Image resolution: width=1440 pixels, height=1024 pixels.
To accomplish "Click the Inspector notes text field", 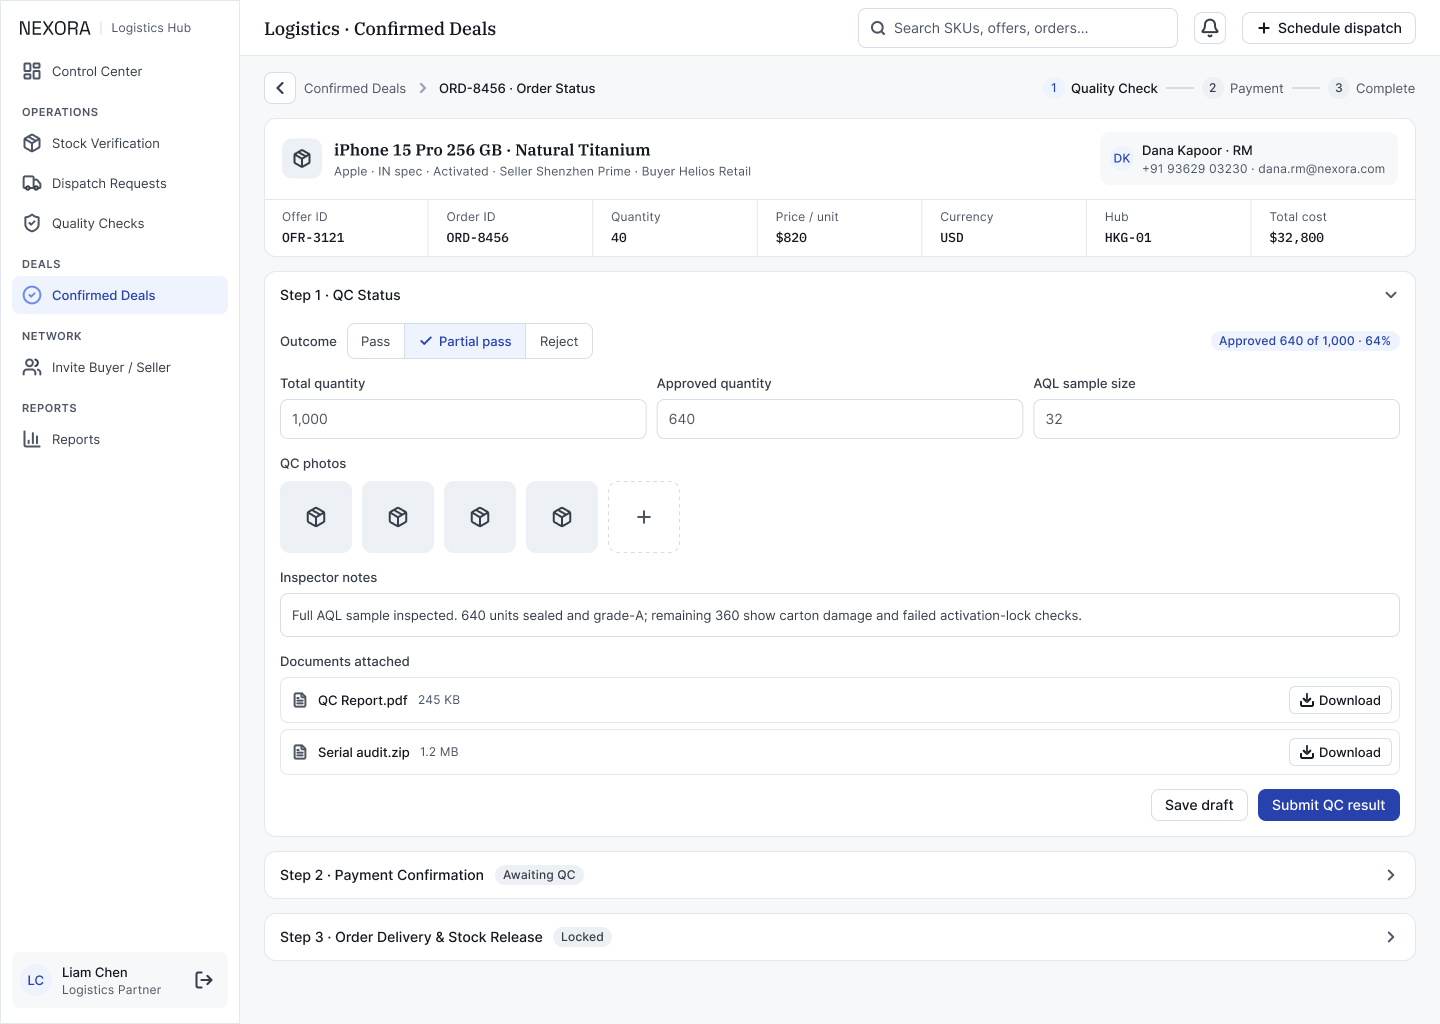I will [x=840, y=615].
